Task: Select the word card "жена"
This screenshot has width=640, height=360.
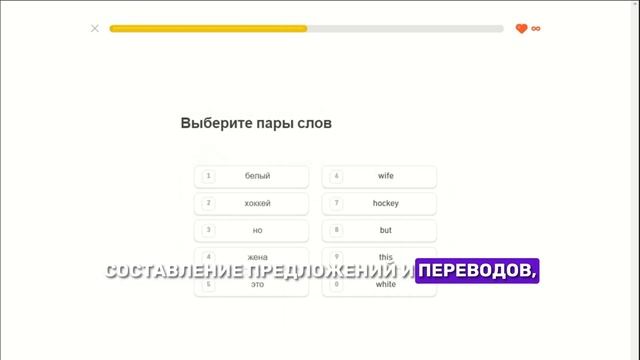Action: [251, 257]
